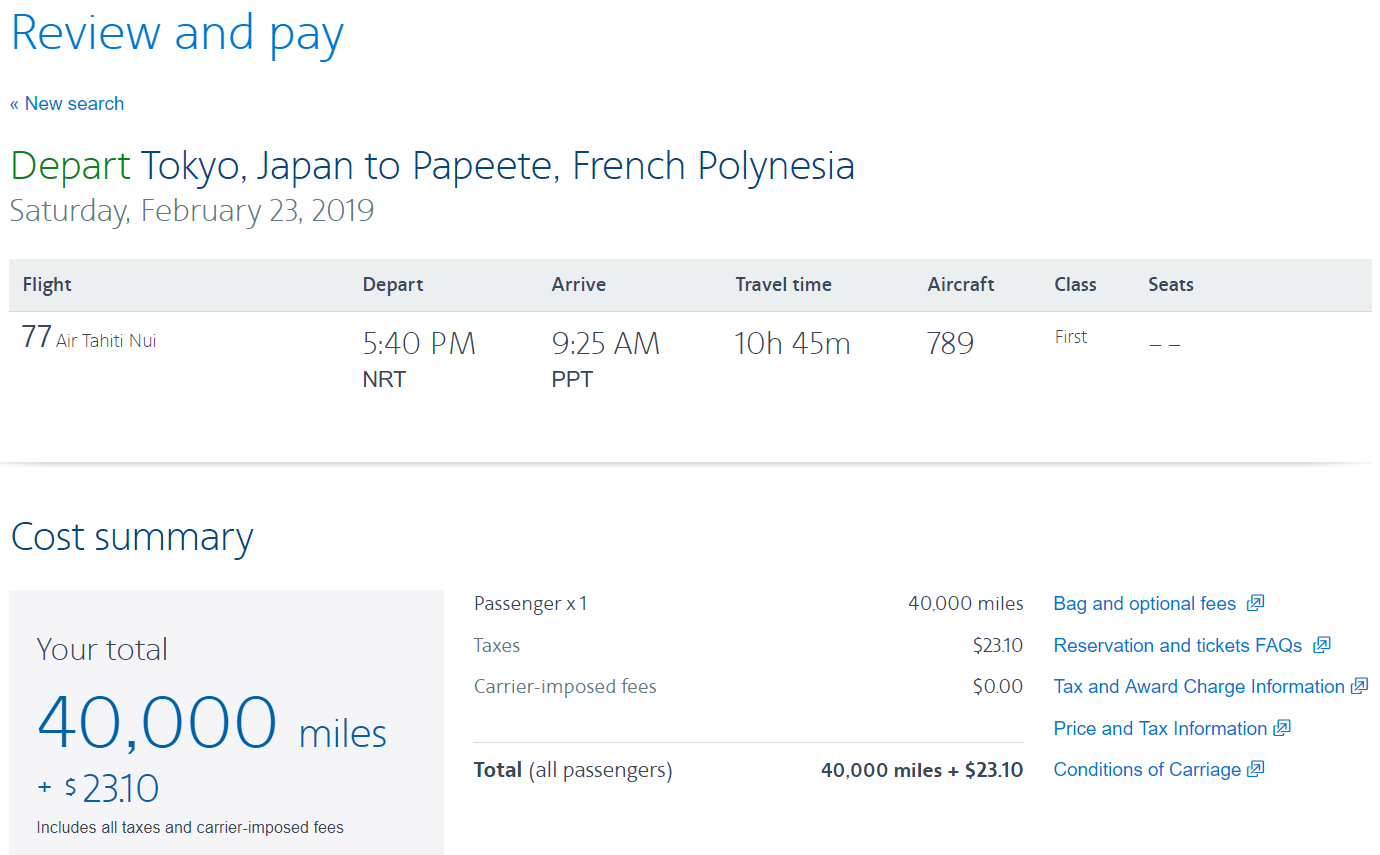
Task: Click external-link icon beside Tax and Award Charge Information
Action: coord(1359,686)
